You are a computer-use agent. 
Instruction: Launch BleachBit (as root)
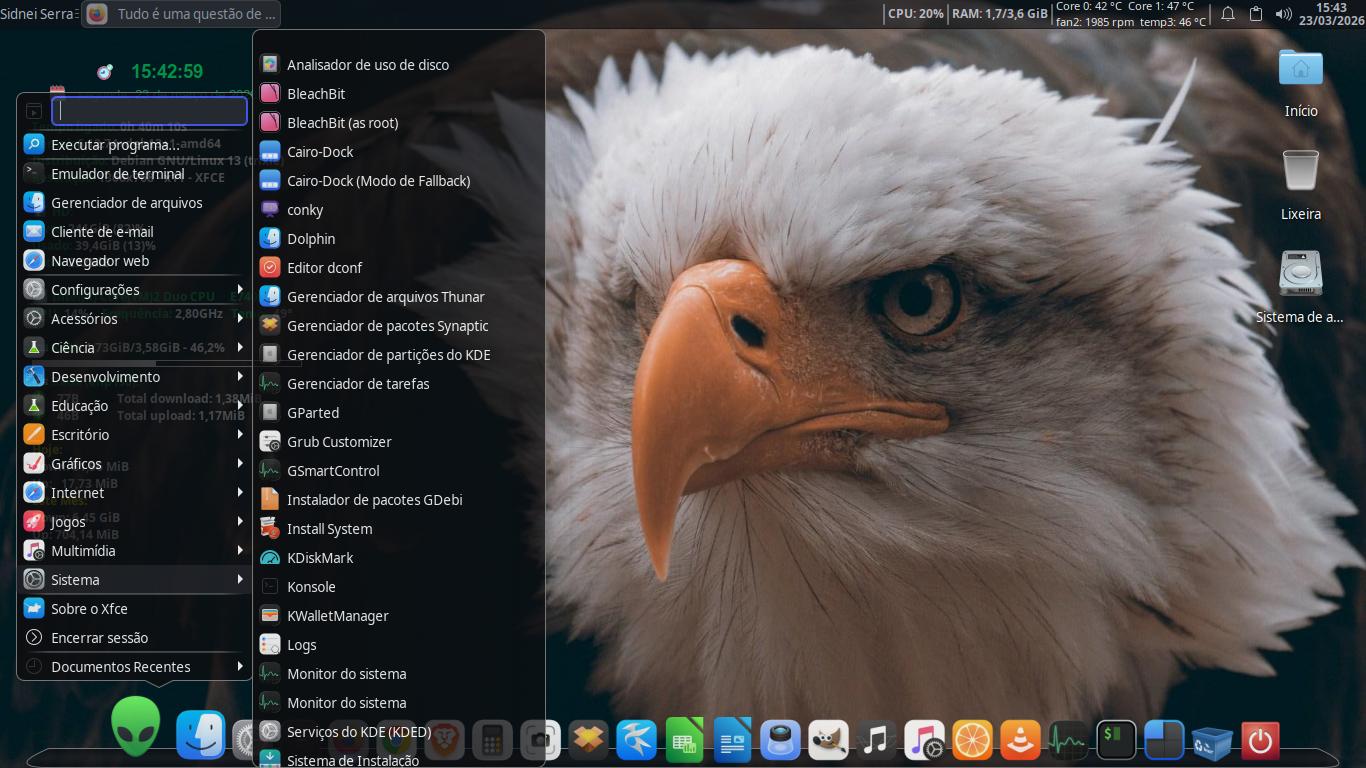pyautogui.click(x=342, y=123)
